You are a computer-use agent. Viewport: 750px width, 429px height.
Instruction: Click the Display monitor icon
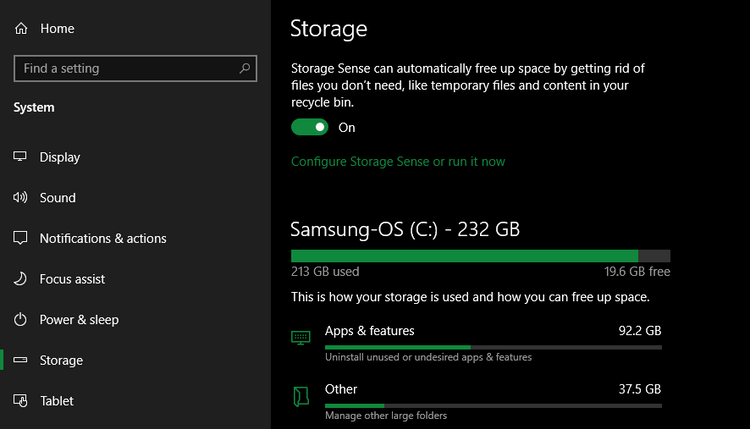click(x=20, y=157)
